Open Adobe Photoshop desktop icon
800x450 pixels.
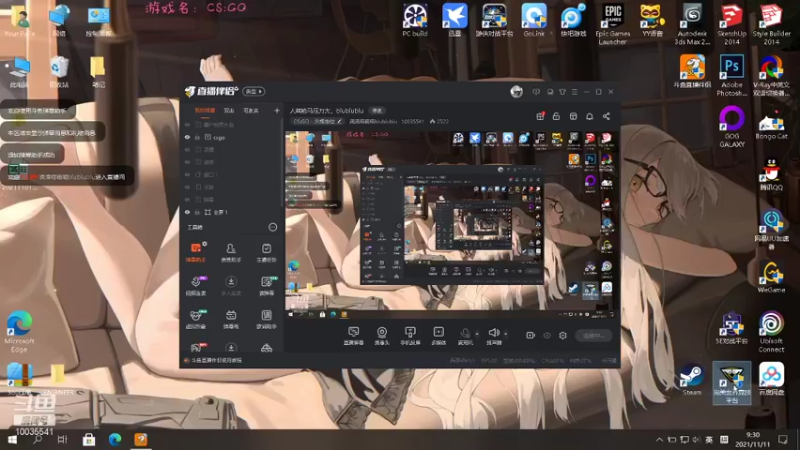pos(732,76)
